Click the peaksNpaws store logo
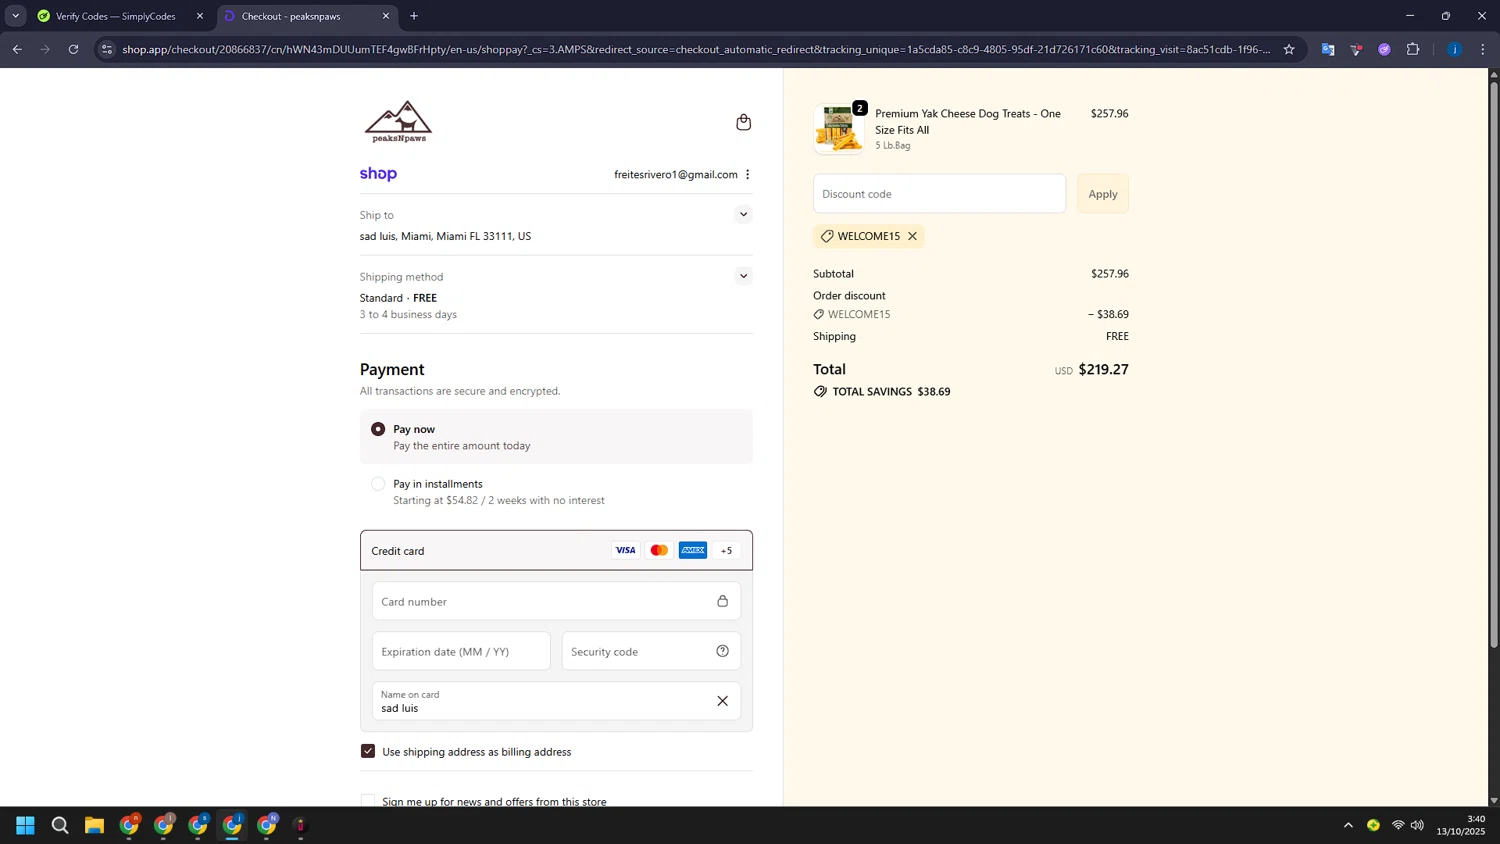 click(398, 122)
